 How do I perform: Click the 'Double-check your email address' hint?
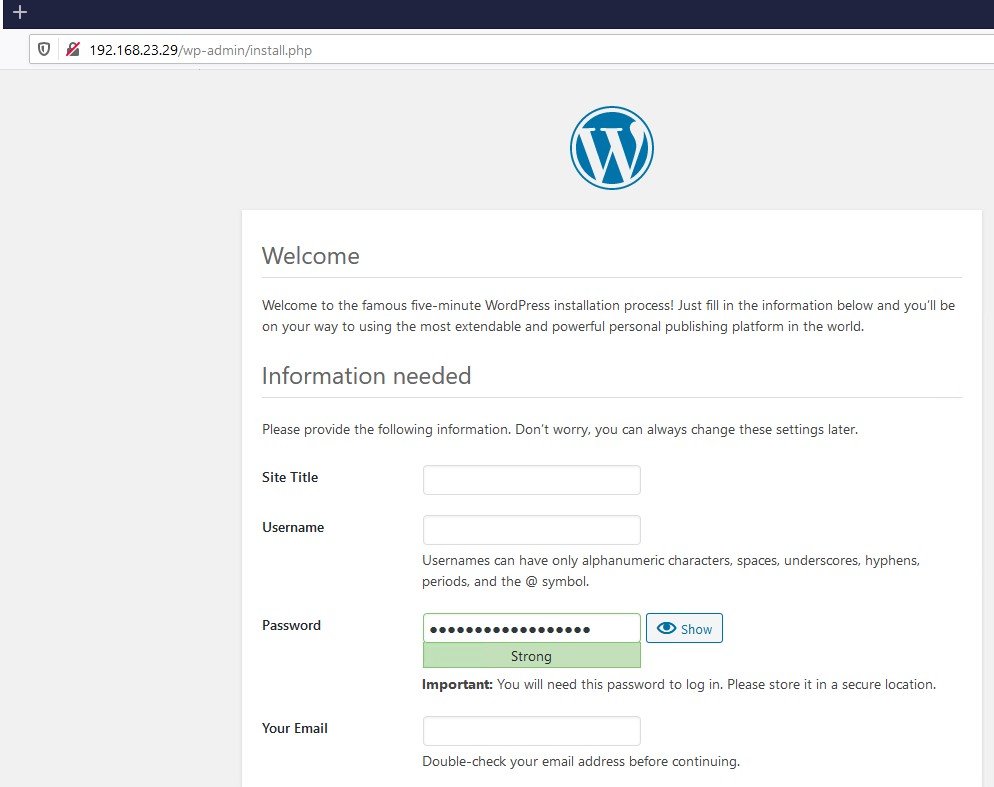[x=581, y=761]
